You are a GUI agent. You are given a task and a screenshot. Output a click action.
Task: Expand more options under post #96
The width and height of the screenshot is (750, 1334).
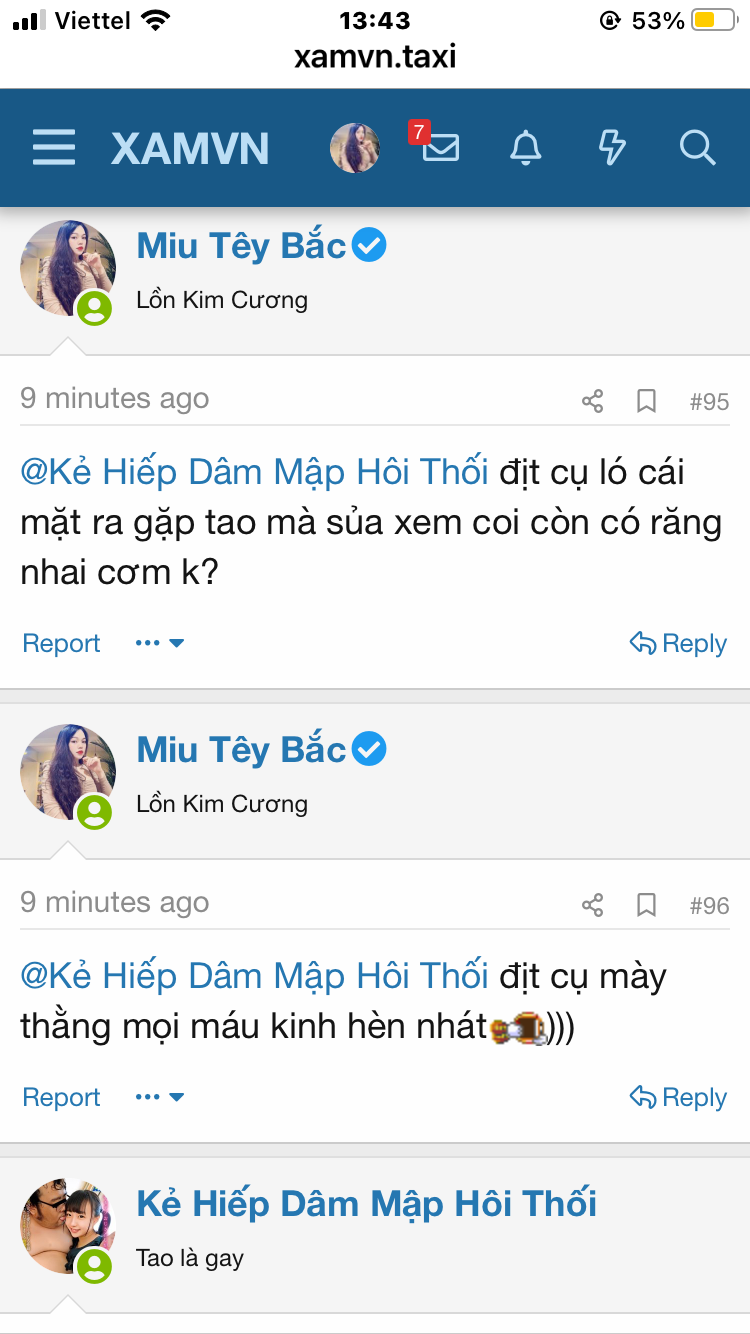[x=160, y=1097]
